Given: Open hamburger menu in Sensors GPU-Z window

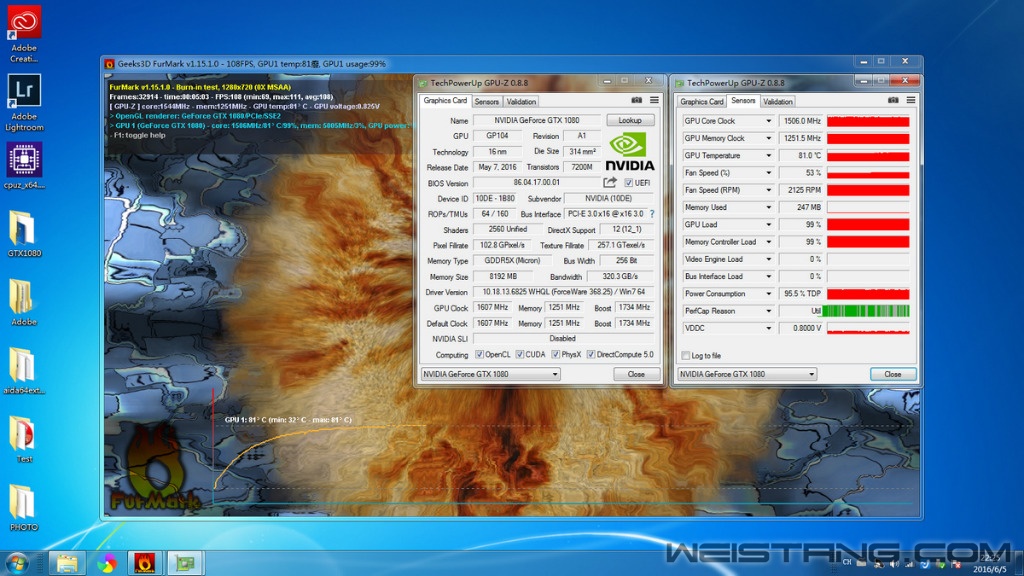Looking at the screenshot, I should point(910,101).
